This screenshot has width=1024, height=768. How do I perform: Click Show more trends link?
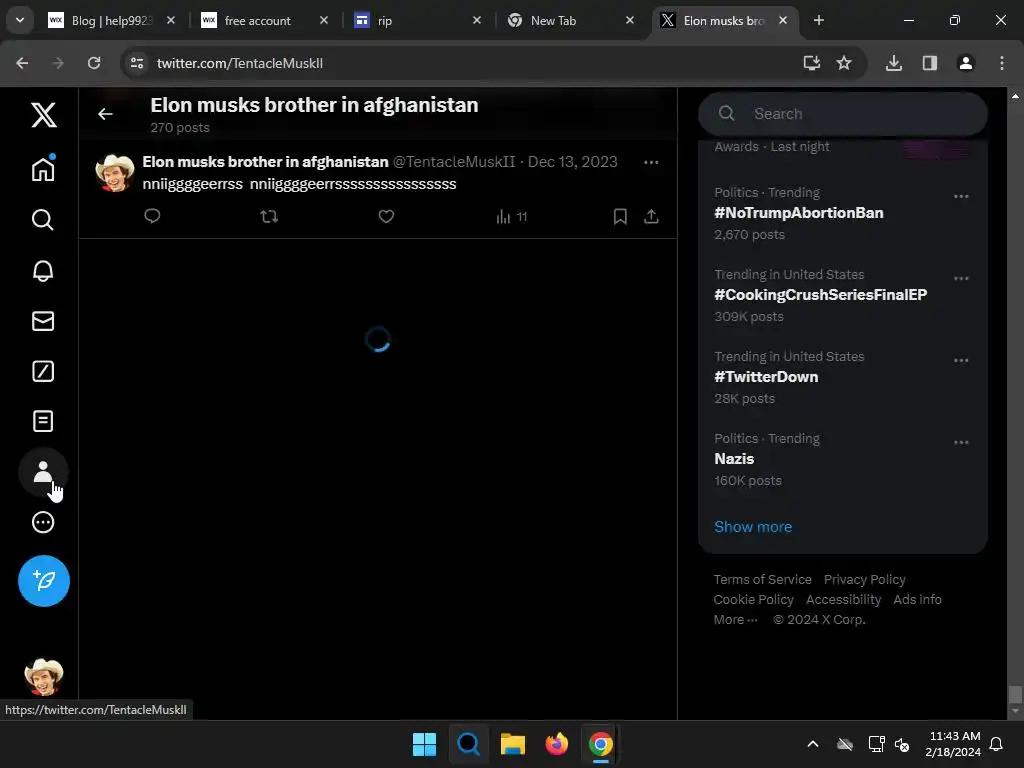click(753, 527)
